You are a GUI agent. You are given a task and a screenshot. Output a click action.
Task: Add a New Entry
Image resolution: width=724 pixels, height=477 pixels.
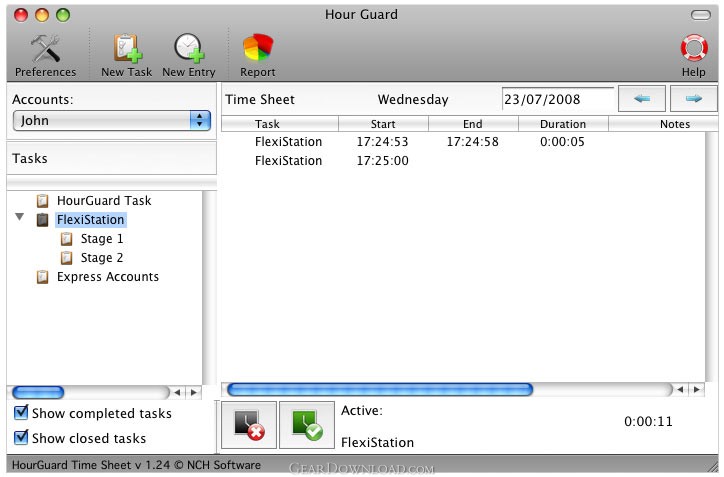[188, 56]
